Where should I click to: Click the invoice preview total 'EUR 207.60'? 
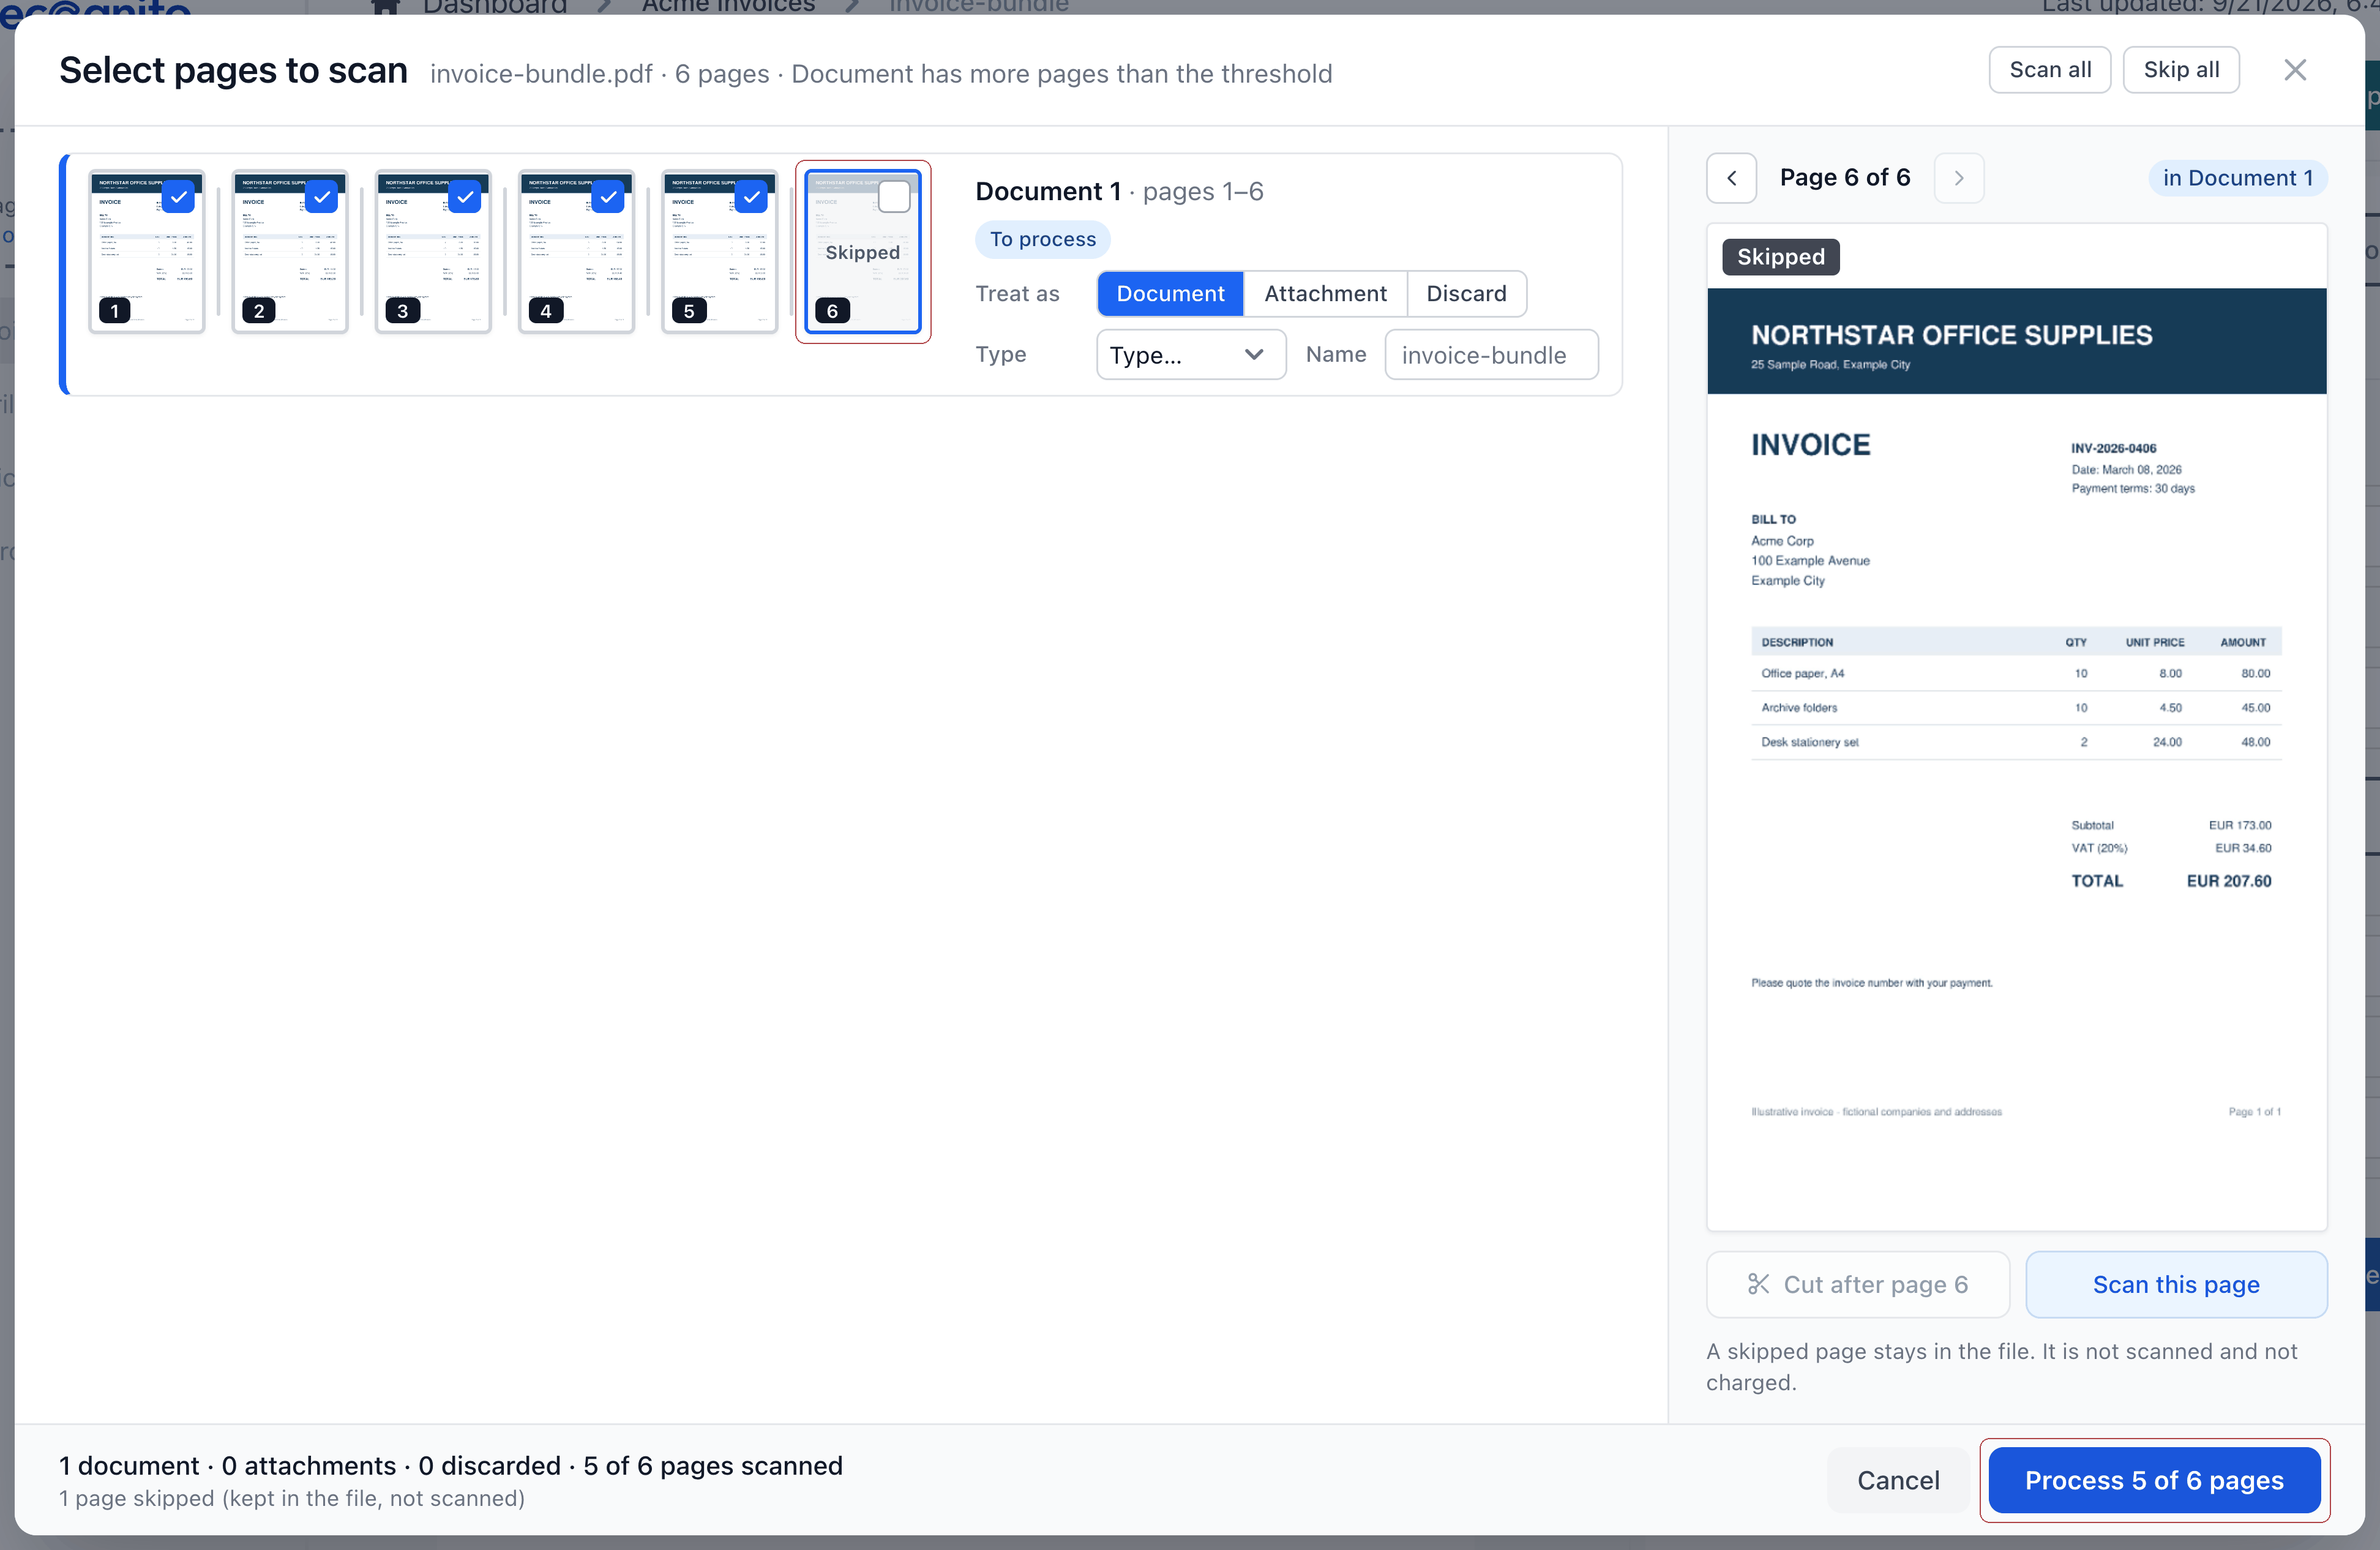2229,881
